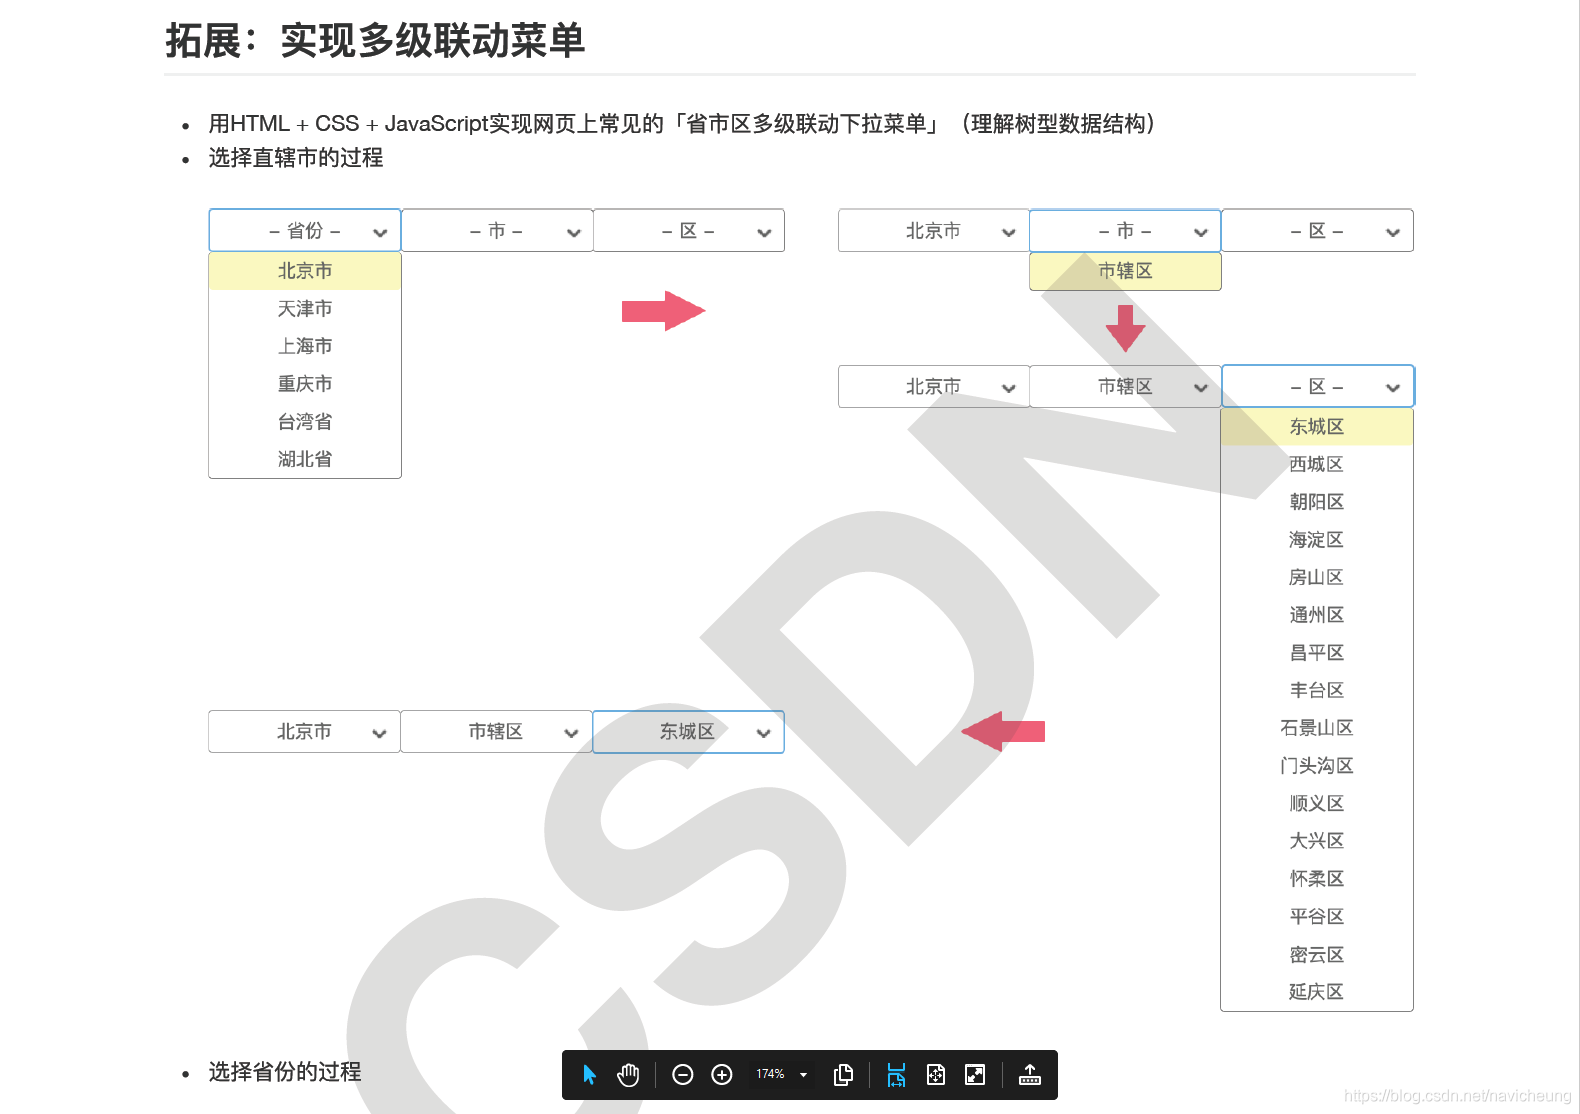The image size is (1580, 1114).
Task: Select 房山区 from district list
Action: 1317,577
